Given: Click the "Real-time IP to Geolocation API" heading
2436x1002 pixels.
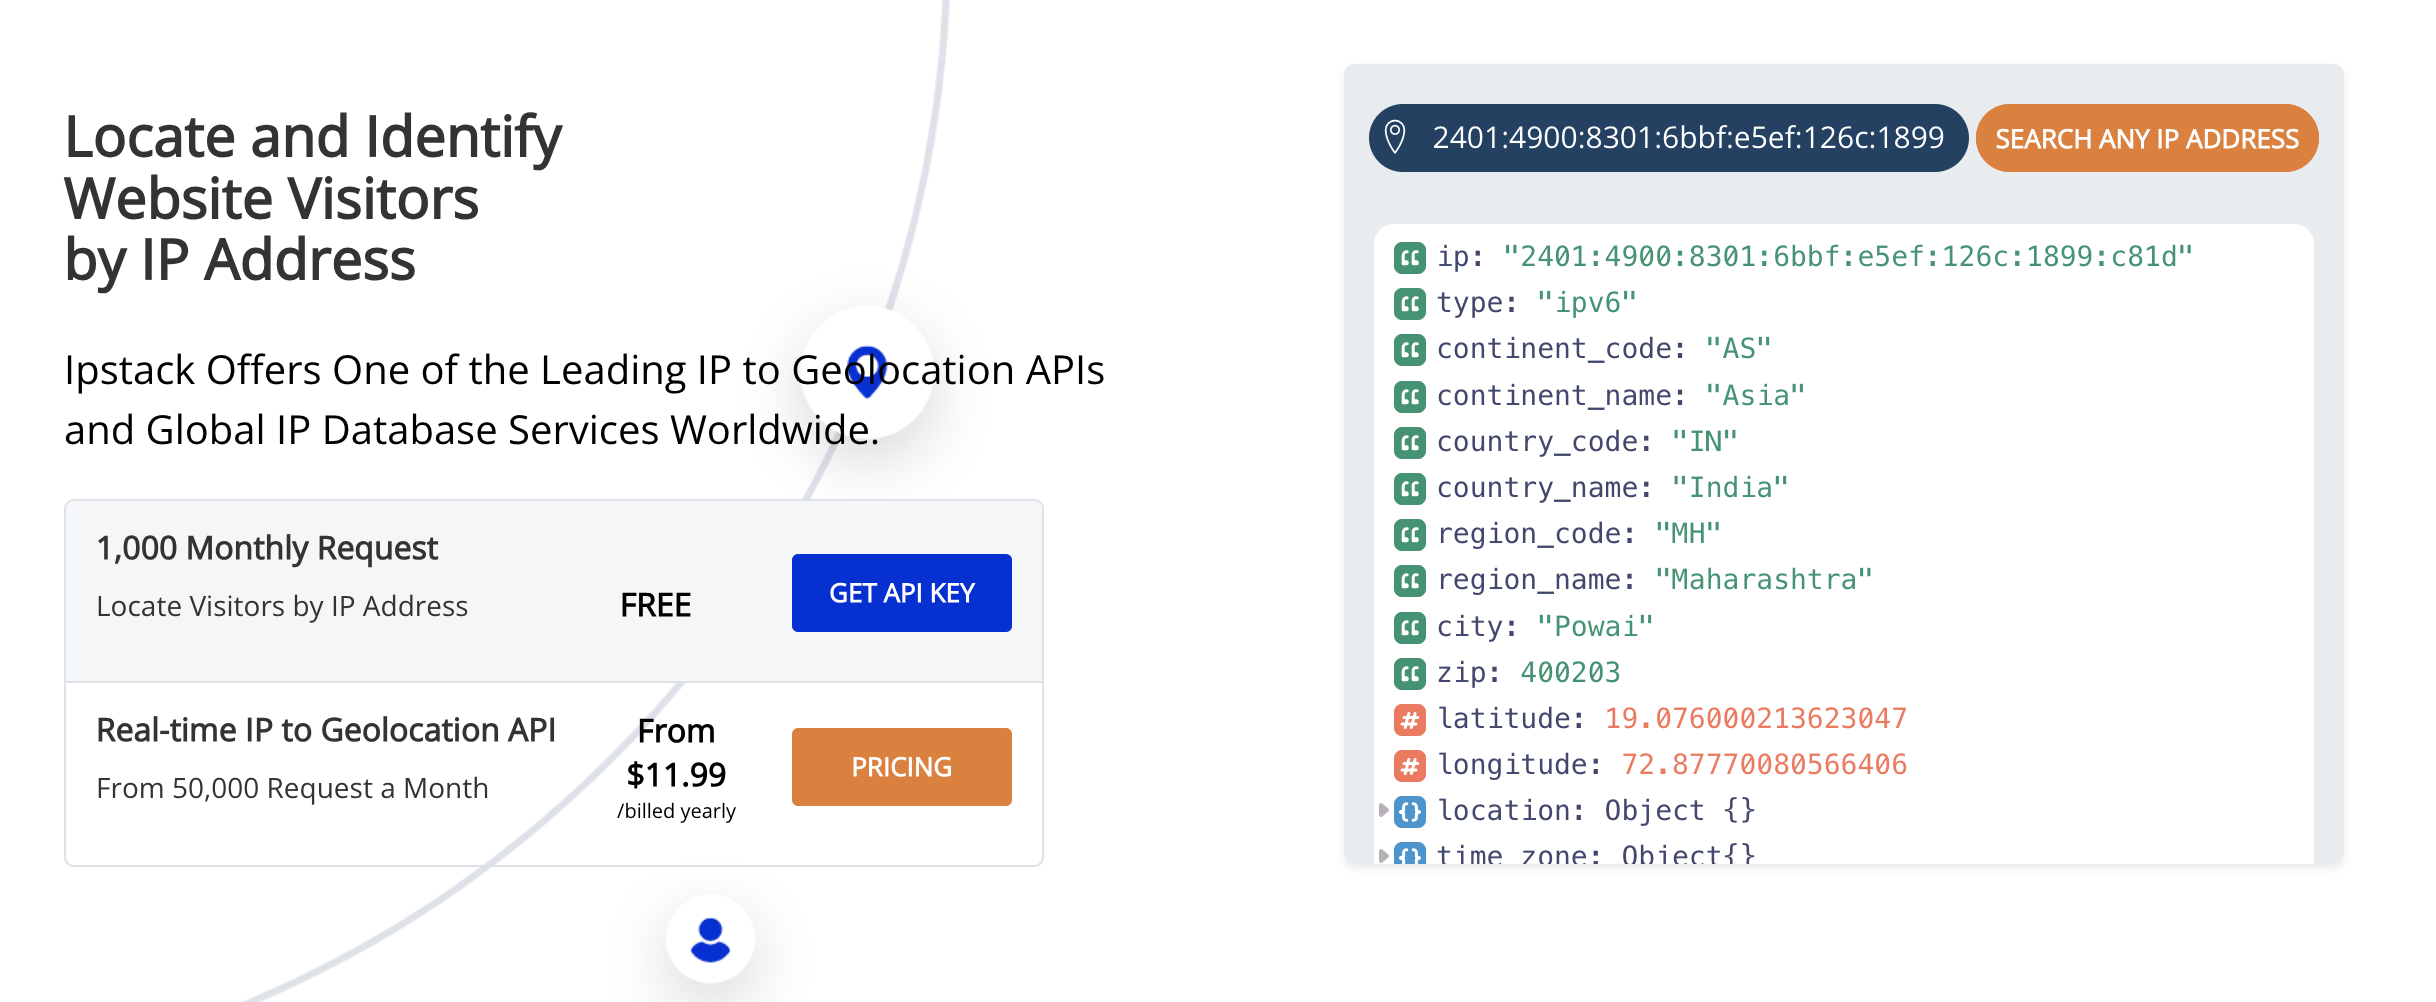Looking at the screenshot, I should [x=326, y=730].
